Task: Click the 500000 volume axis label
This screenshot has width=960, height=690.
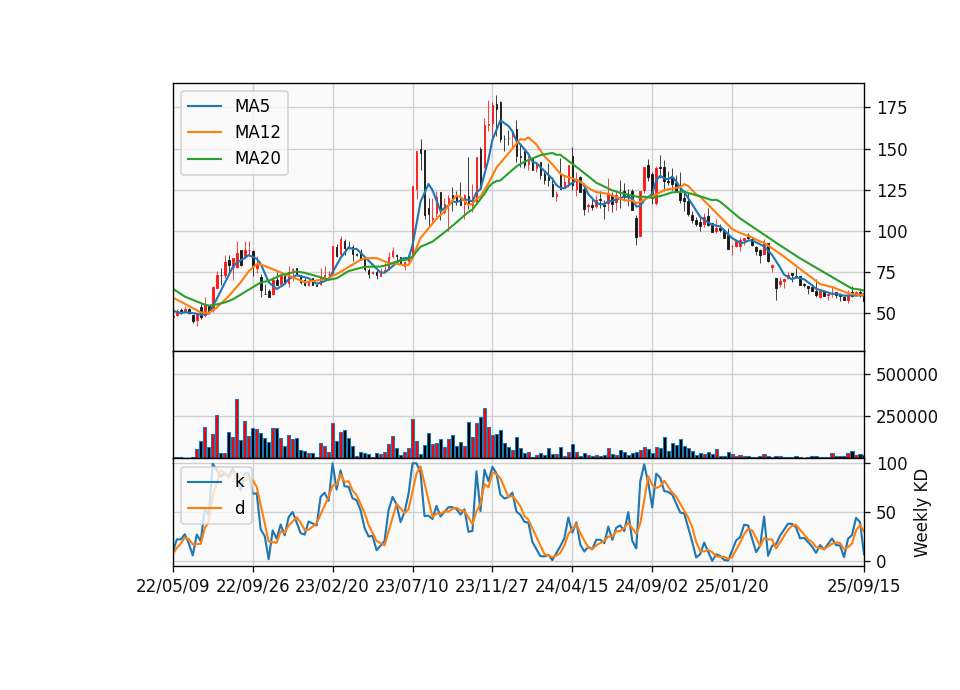Action: [906, 375]
